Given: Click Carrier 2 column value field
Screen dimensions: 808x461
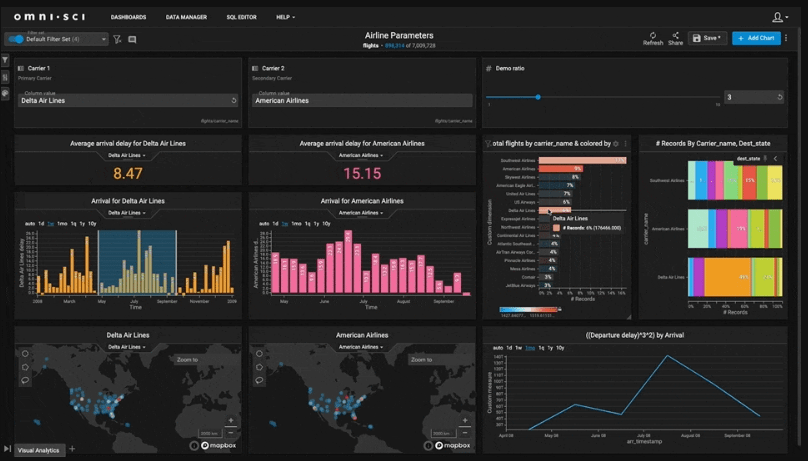Looking at the screenshot, I should [362, 100].
